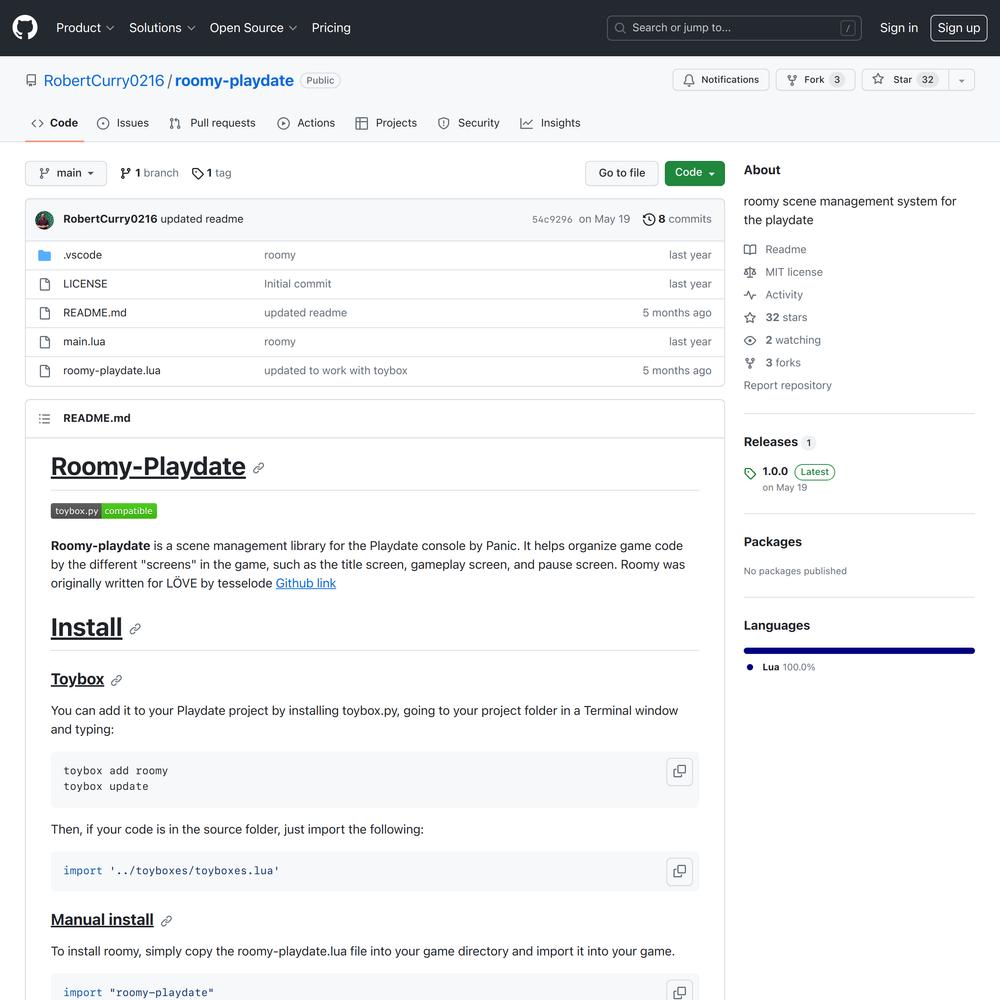Click the LICENSE file icon
The image size is (1000, 1000).
point(45,284)
